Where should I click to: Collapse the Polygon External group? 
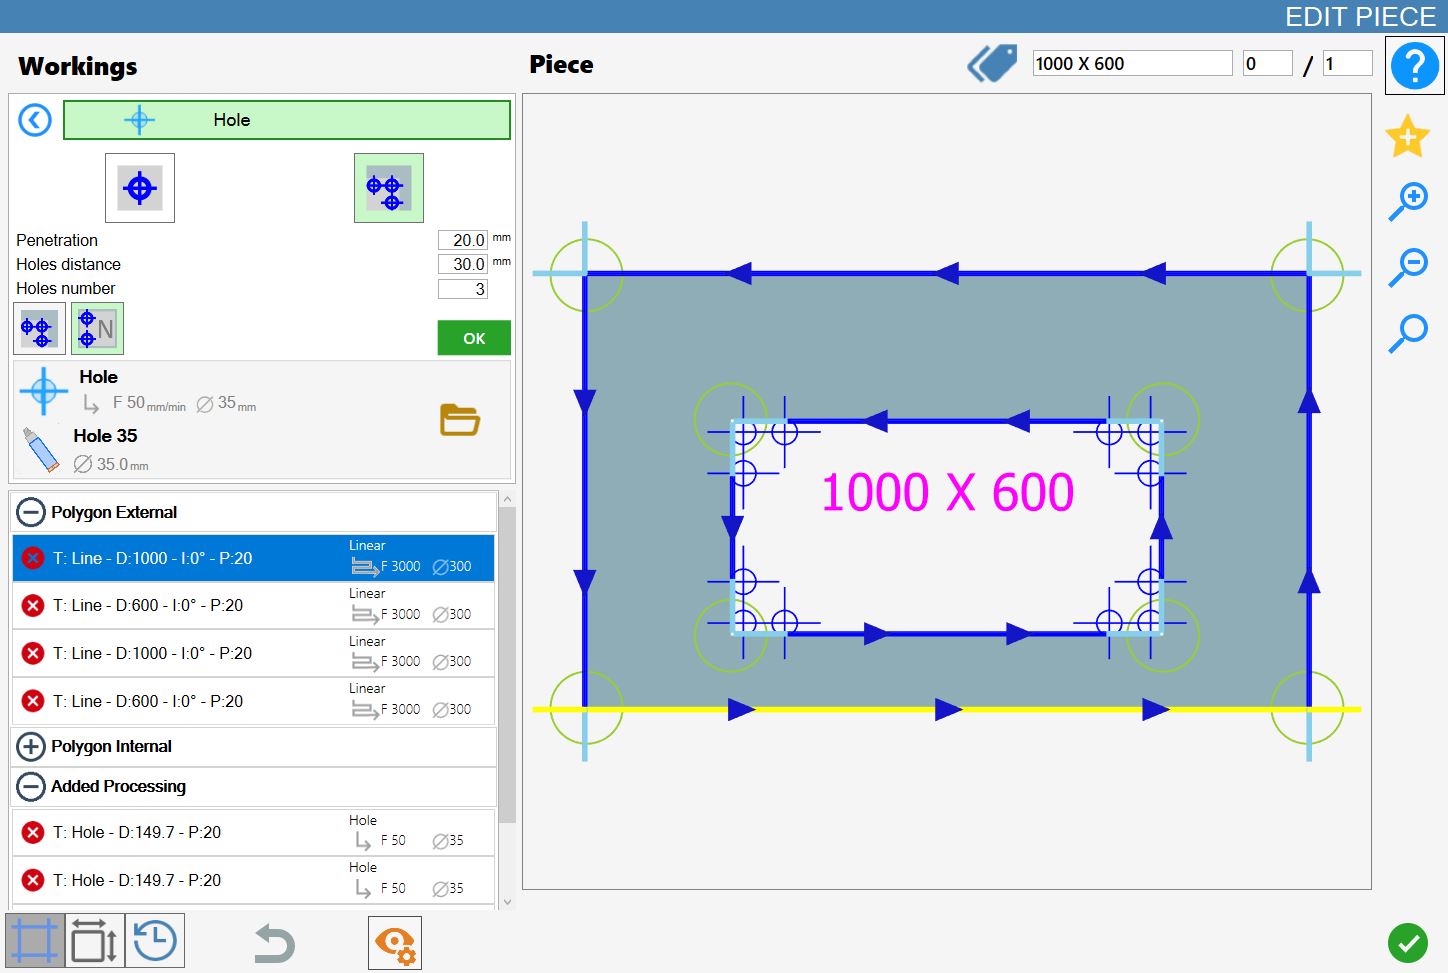click(31, 513)
